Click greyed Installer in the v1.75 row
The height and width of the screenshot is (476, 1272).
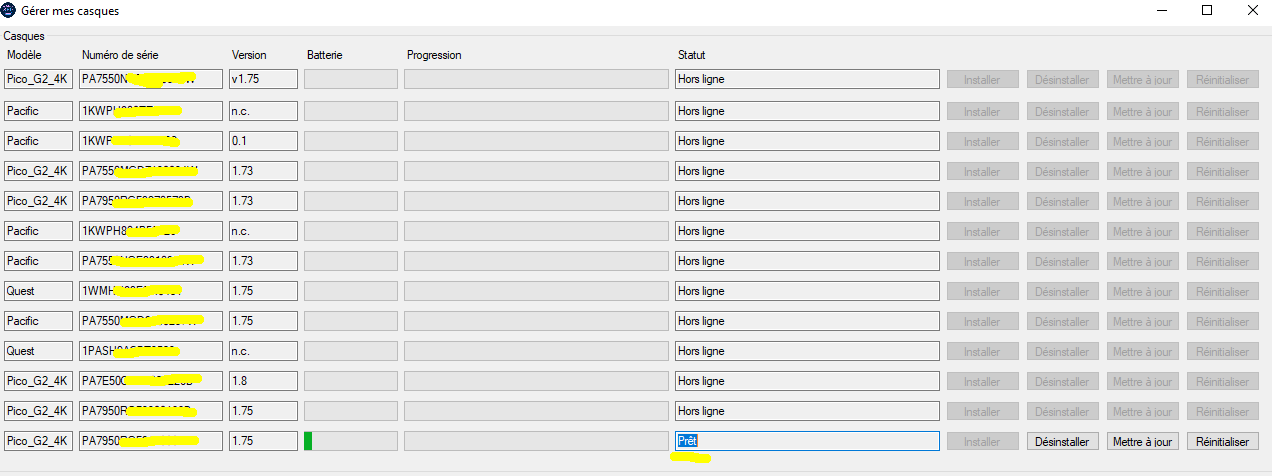983,79
